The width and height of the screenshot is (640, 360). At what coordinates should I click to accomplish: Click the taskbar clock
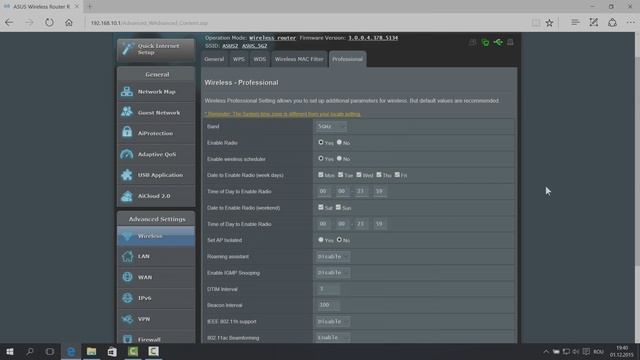[622, 351]
